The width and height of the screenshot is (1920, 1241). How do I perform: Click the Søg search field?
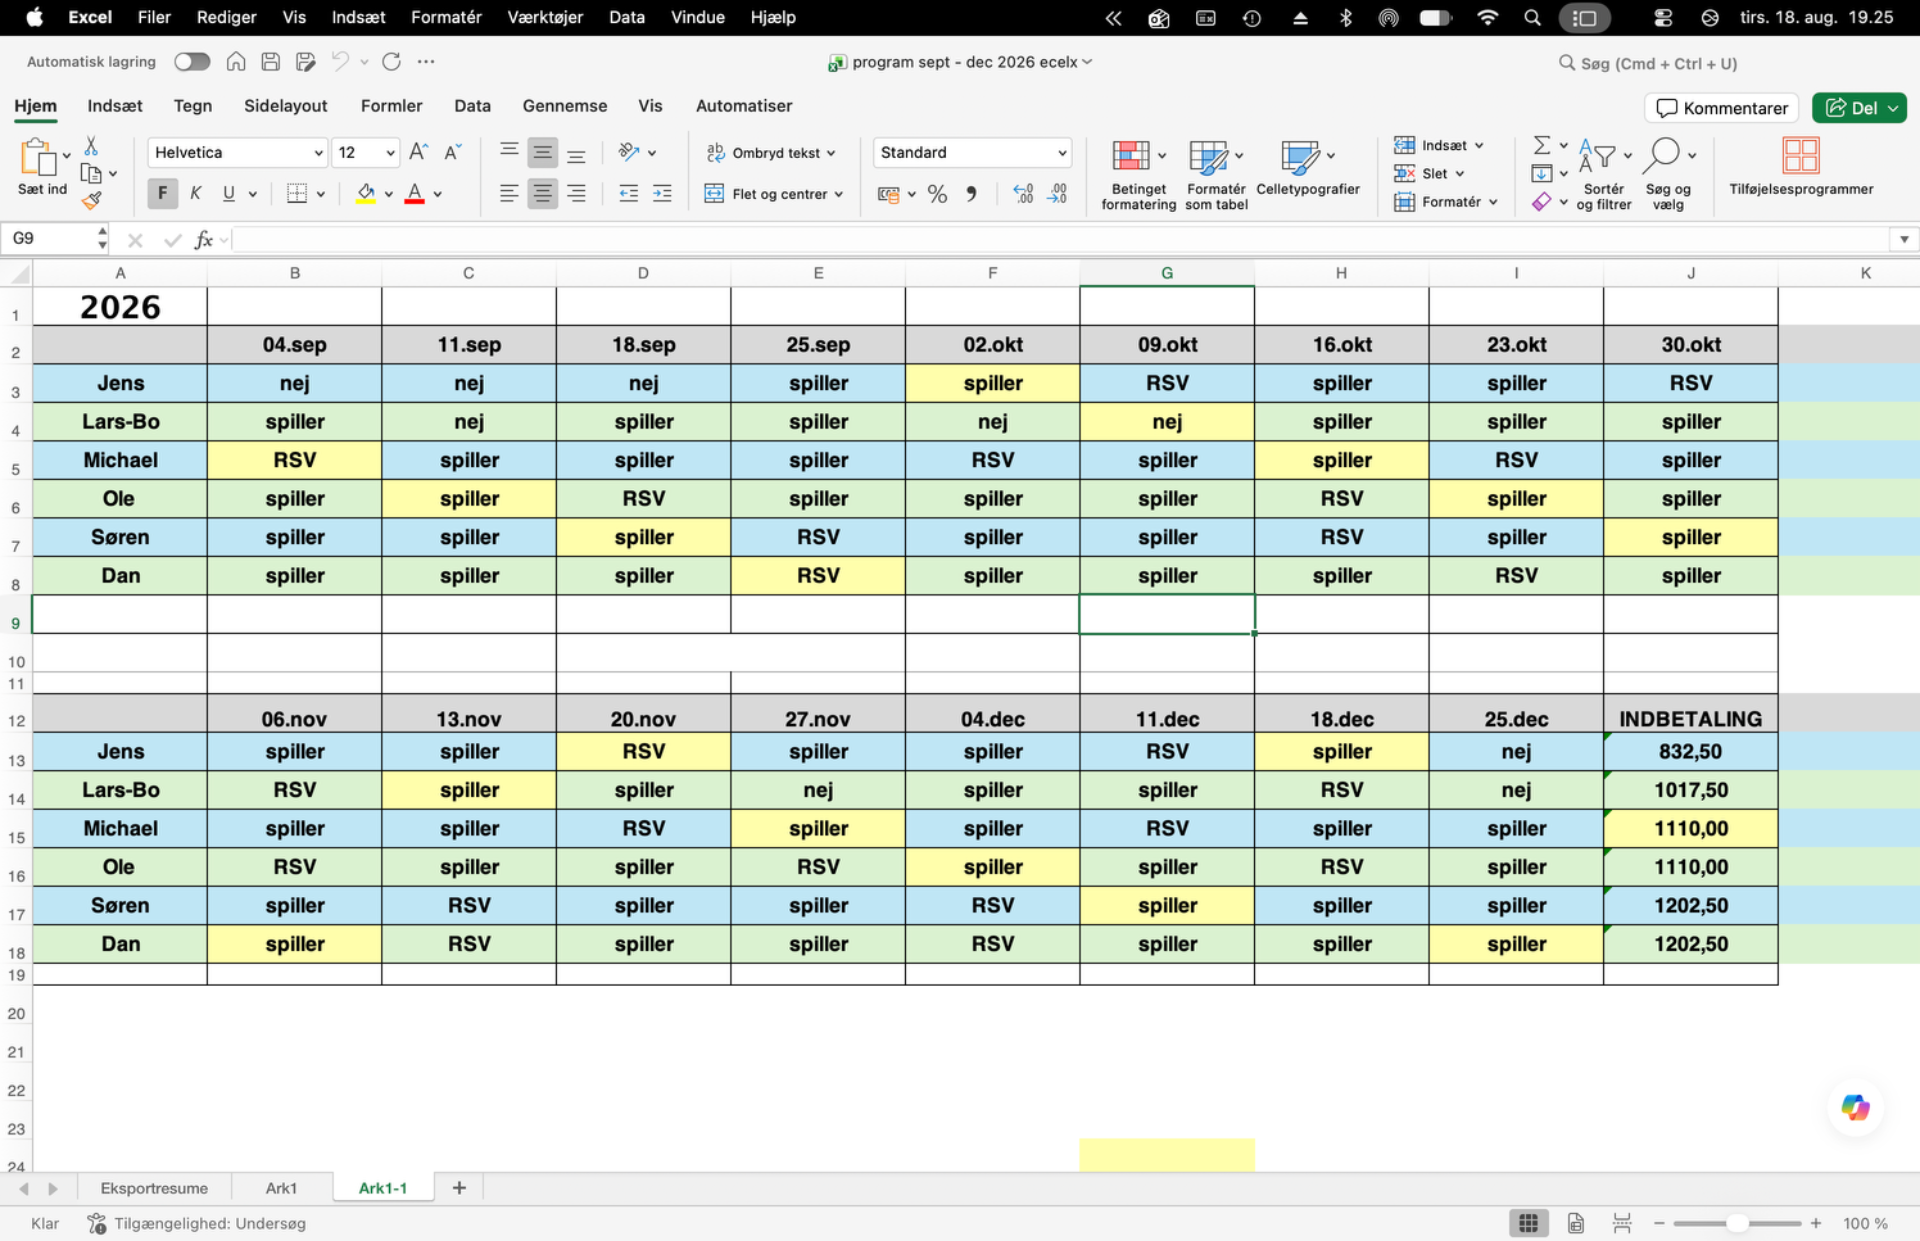click(1648, 63)
